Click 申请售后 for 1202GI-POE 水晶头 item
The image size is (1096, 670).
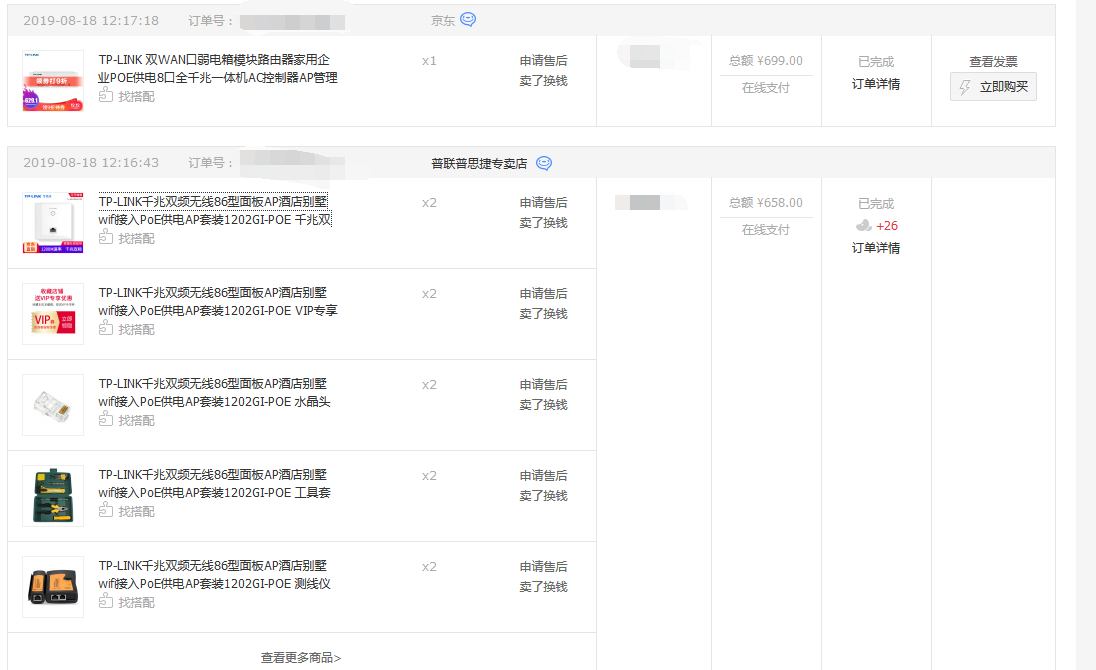pyautogui.click(x=543, y=384)
